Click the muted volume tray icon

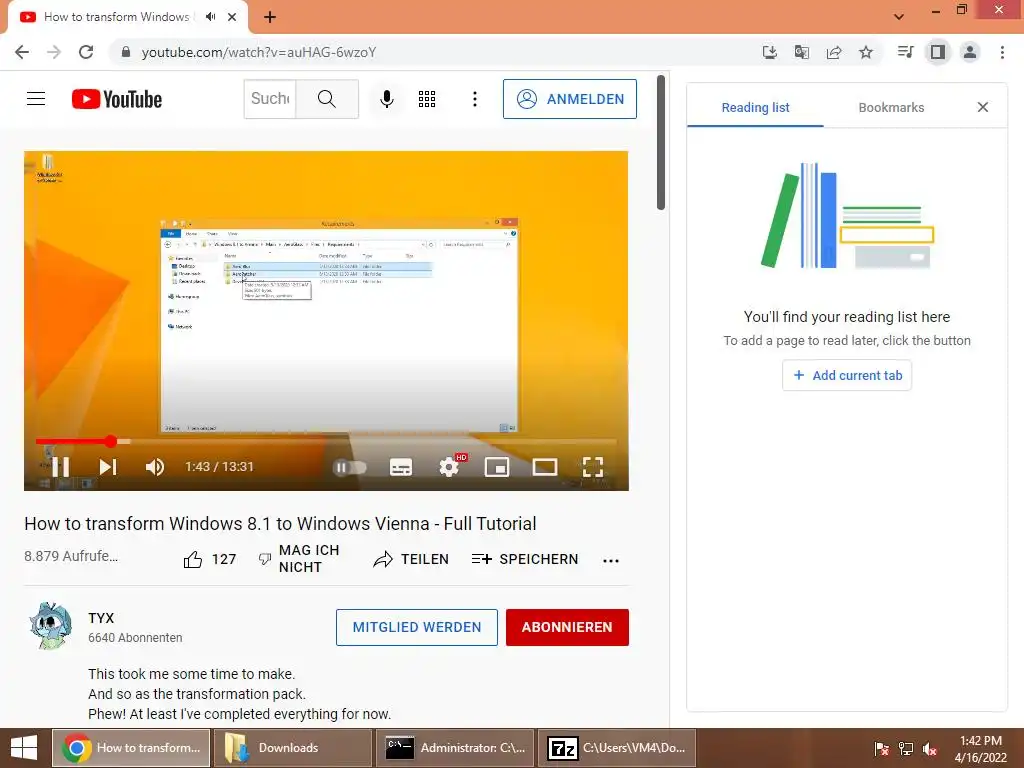930,748
